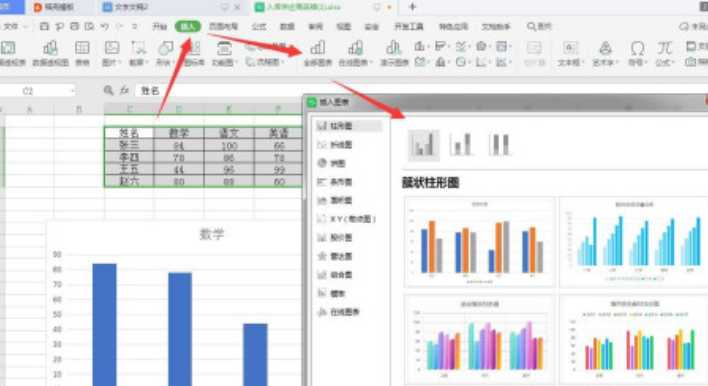Choose the stacked column subtype thumbnail
Screen dimensions: 708x386
pos(461,145)
